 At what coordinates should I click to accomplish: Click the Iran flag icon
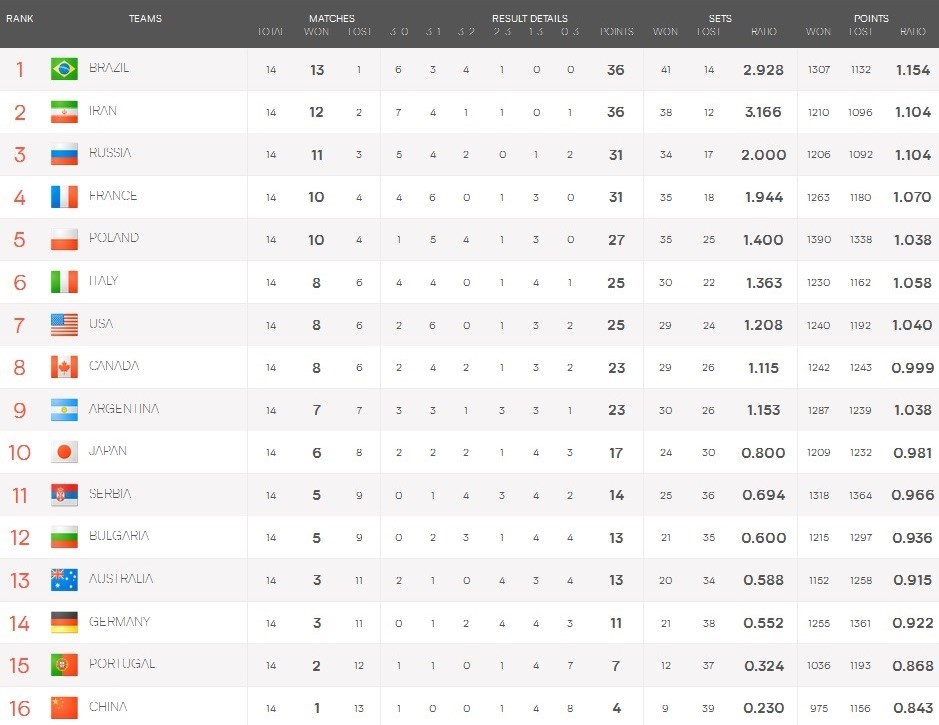click(x=64, y=112)
